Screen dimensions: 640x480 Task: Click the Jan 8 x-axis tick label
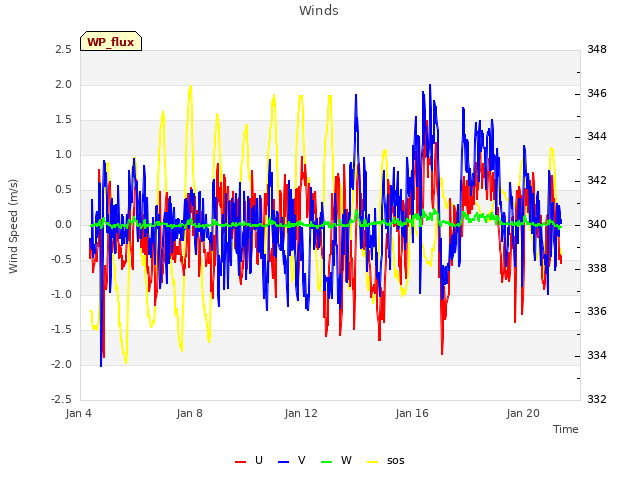(189, 413)
